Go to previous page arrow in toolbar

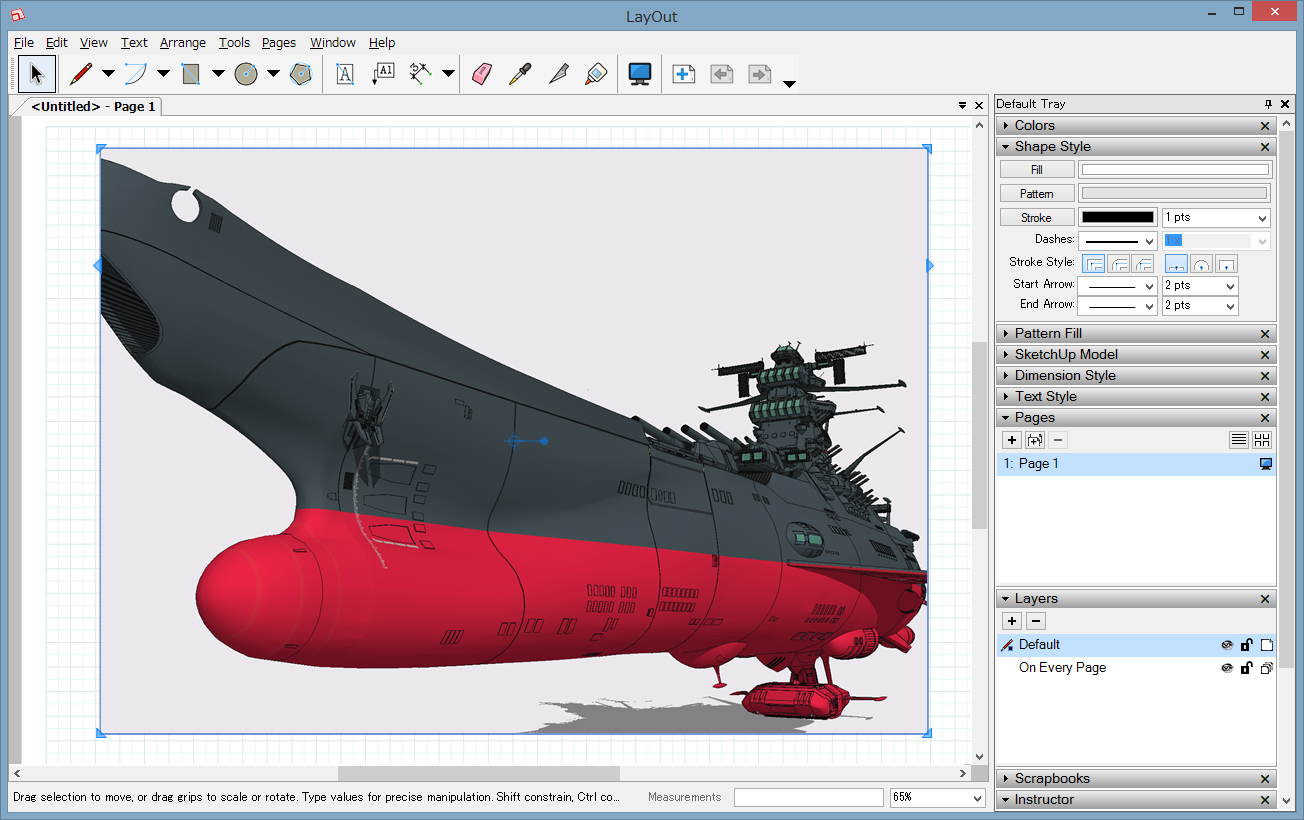click(x=722, y=74)
